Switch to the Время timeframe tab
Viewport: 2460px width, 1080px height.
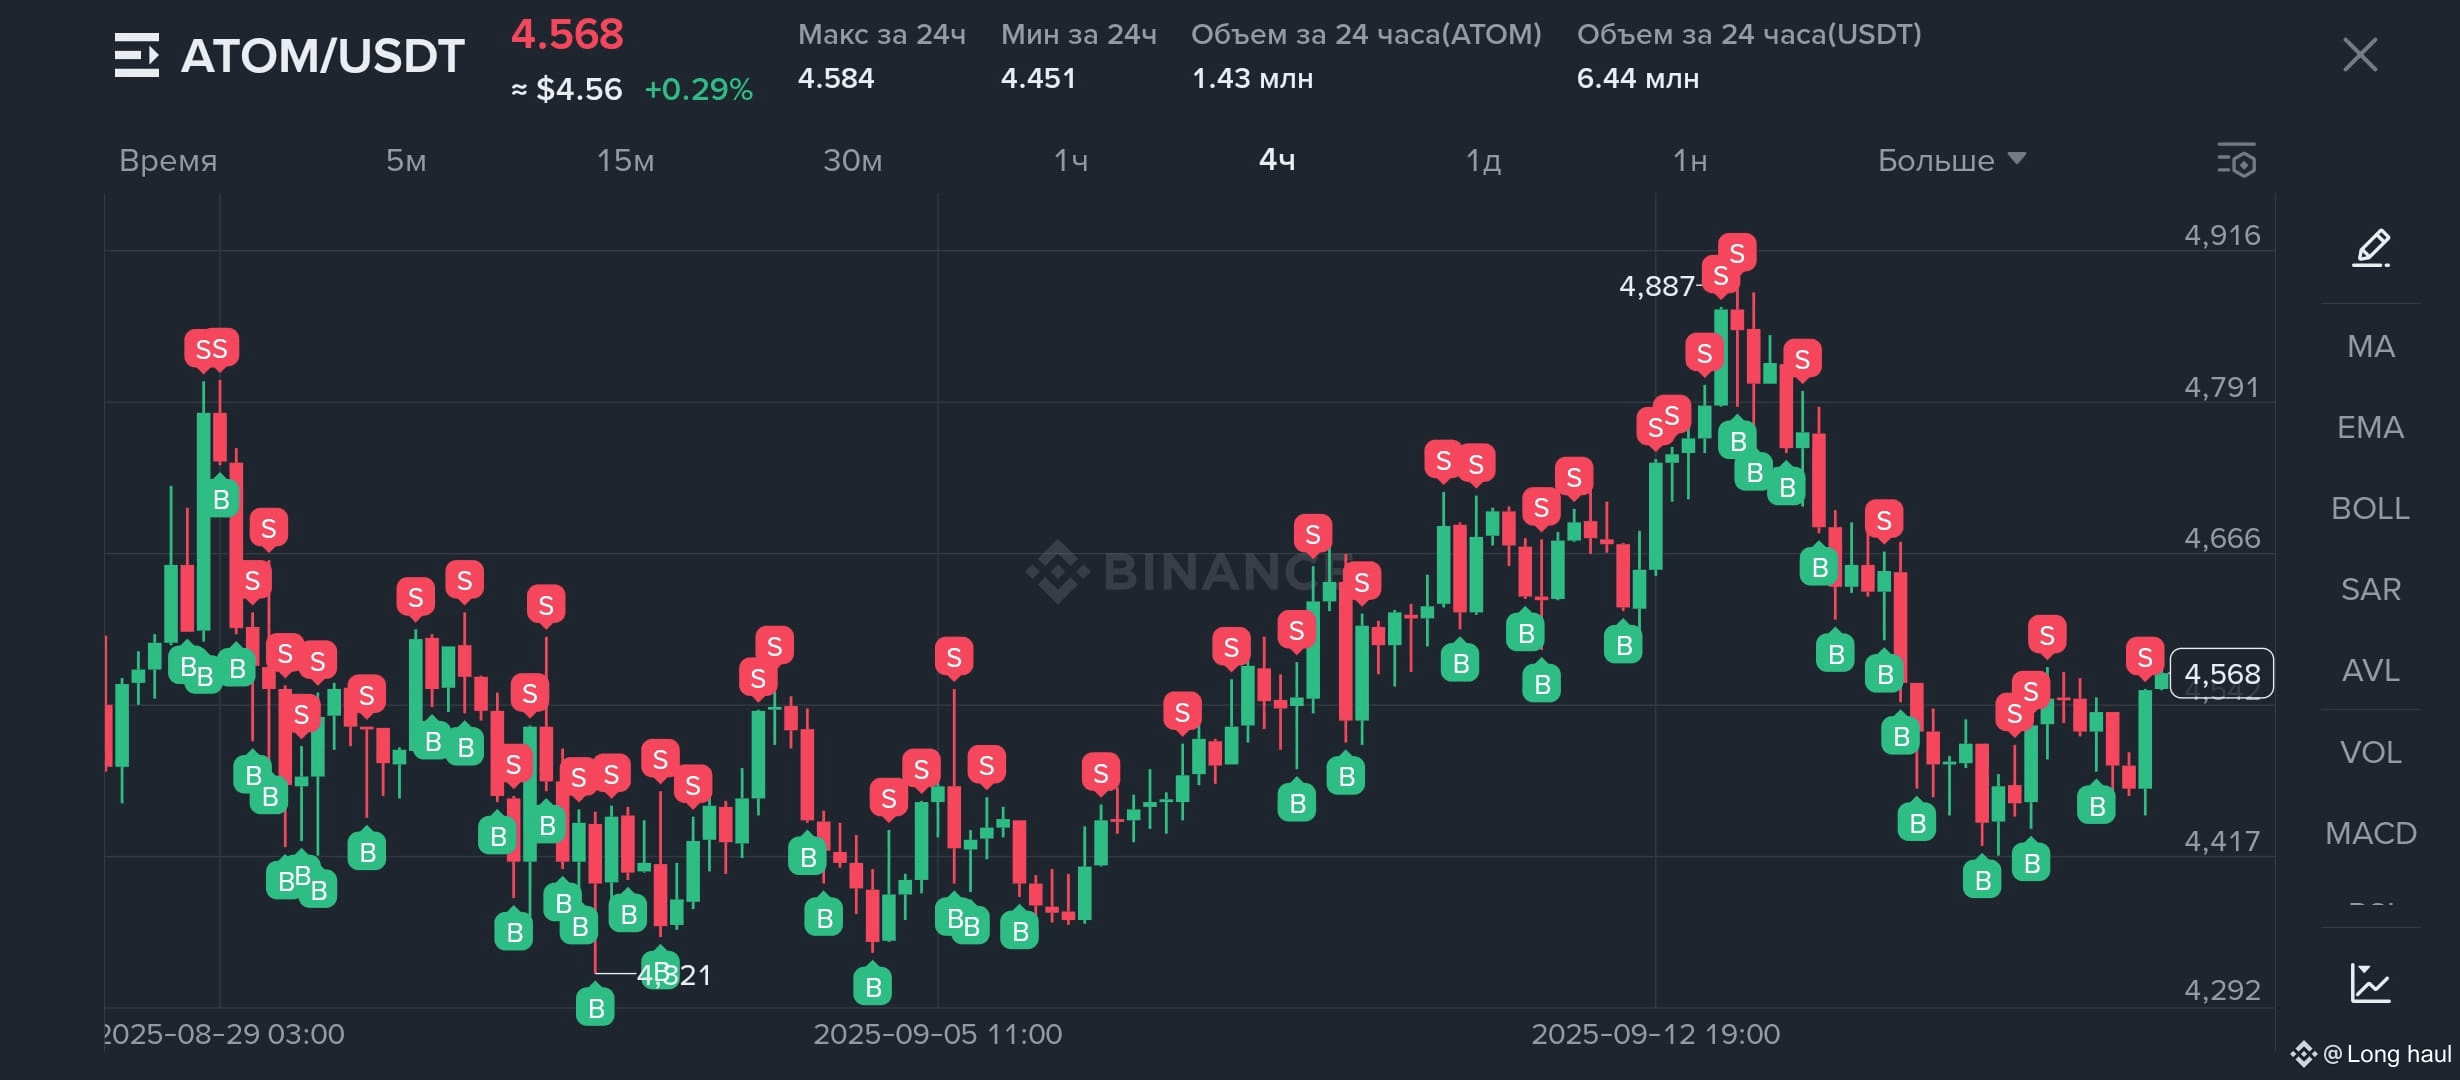tap(168, 160)
